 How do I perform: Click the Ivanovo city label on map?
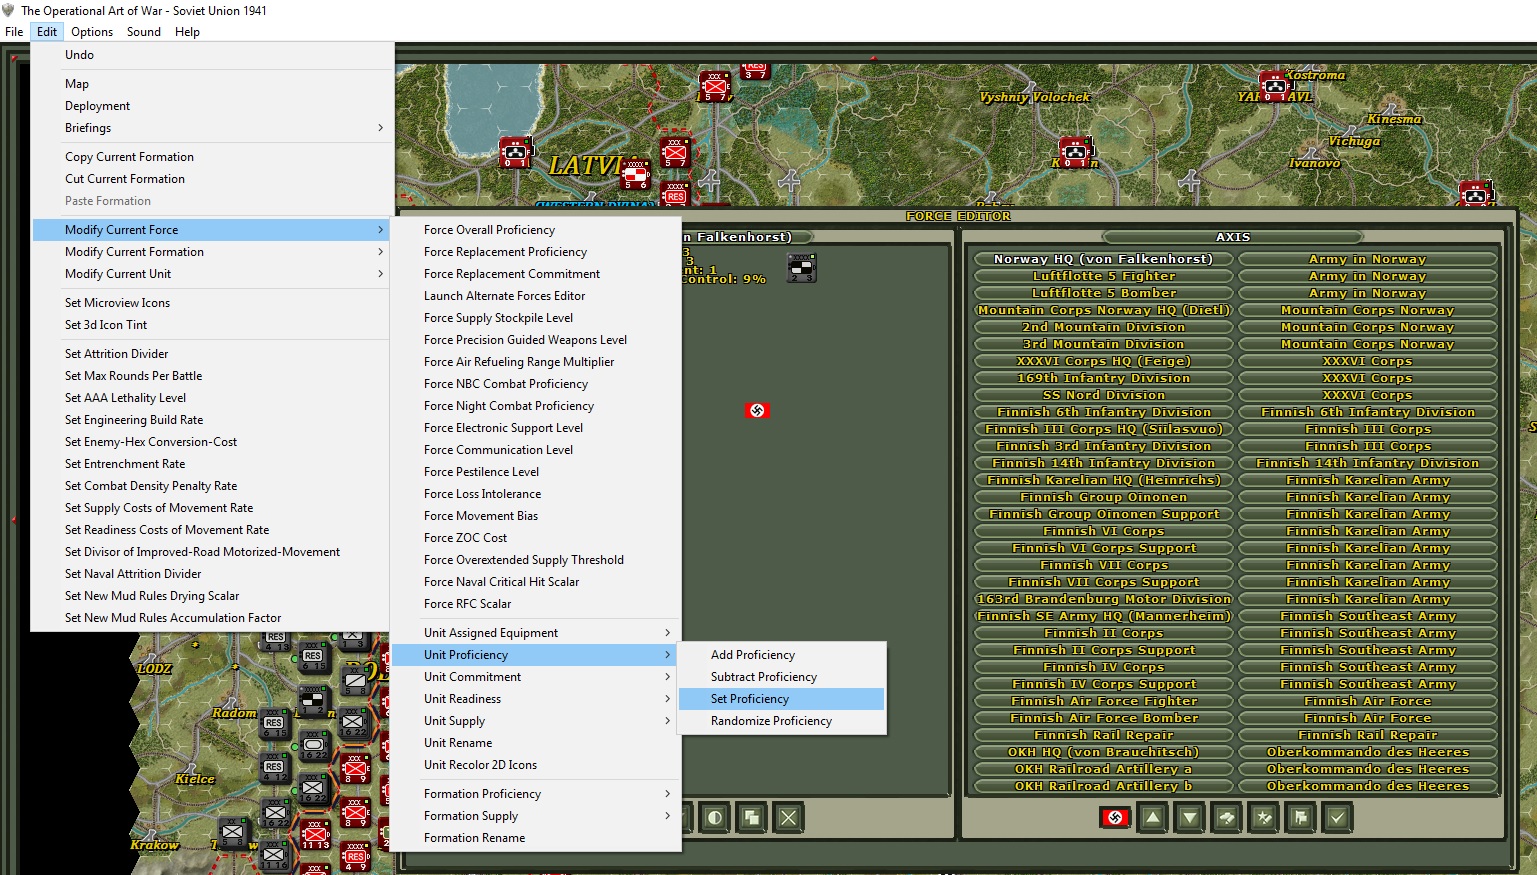click(1314, 163)
